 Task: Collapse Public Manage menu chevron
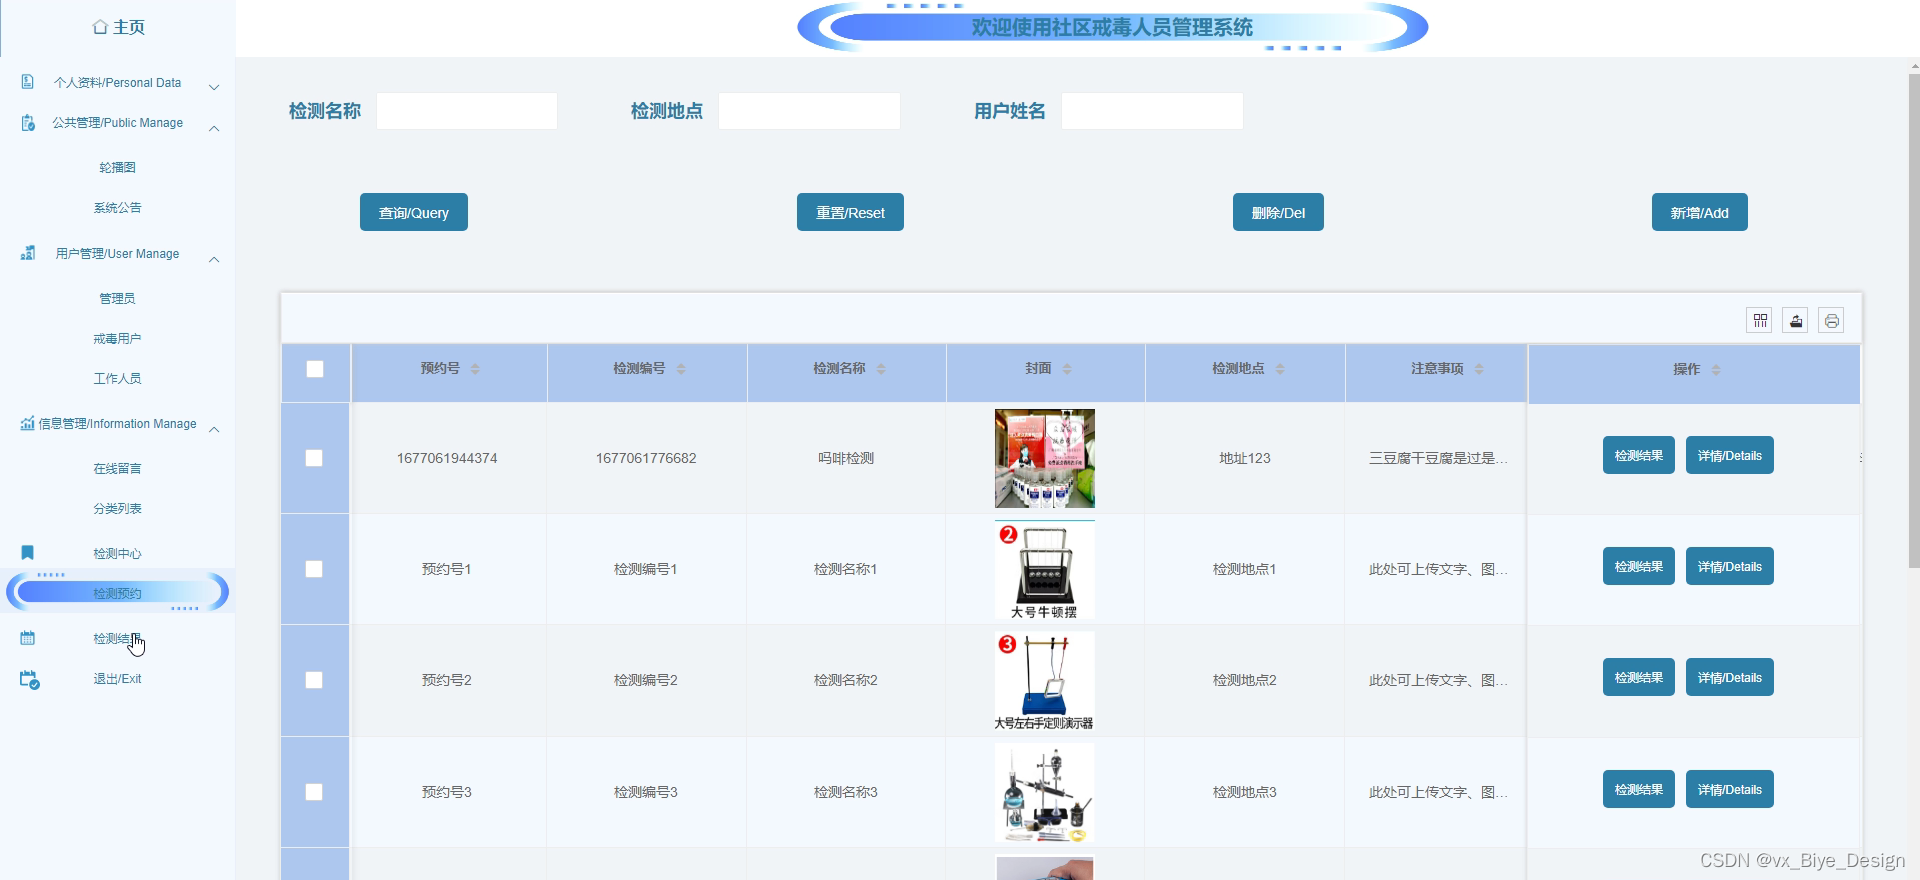(x=214, y=127)
